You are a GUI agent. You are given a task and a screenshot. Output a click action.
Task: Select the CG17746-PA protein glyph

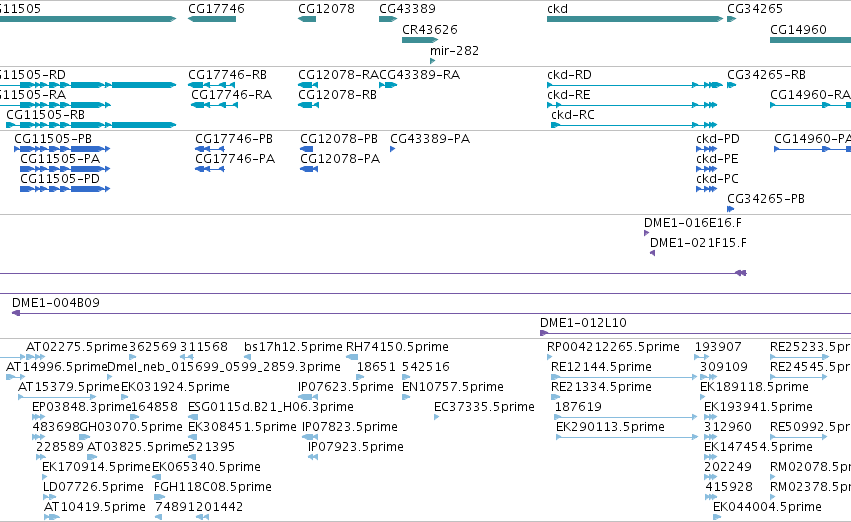(x=209, y=169)
